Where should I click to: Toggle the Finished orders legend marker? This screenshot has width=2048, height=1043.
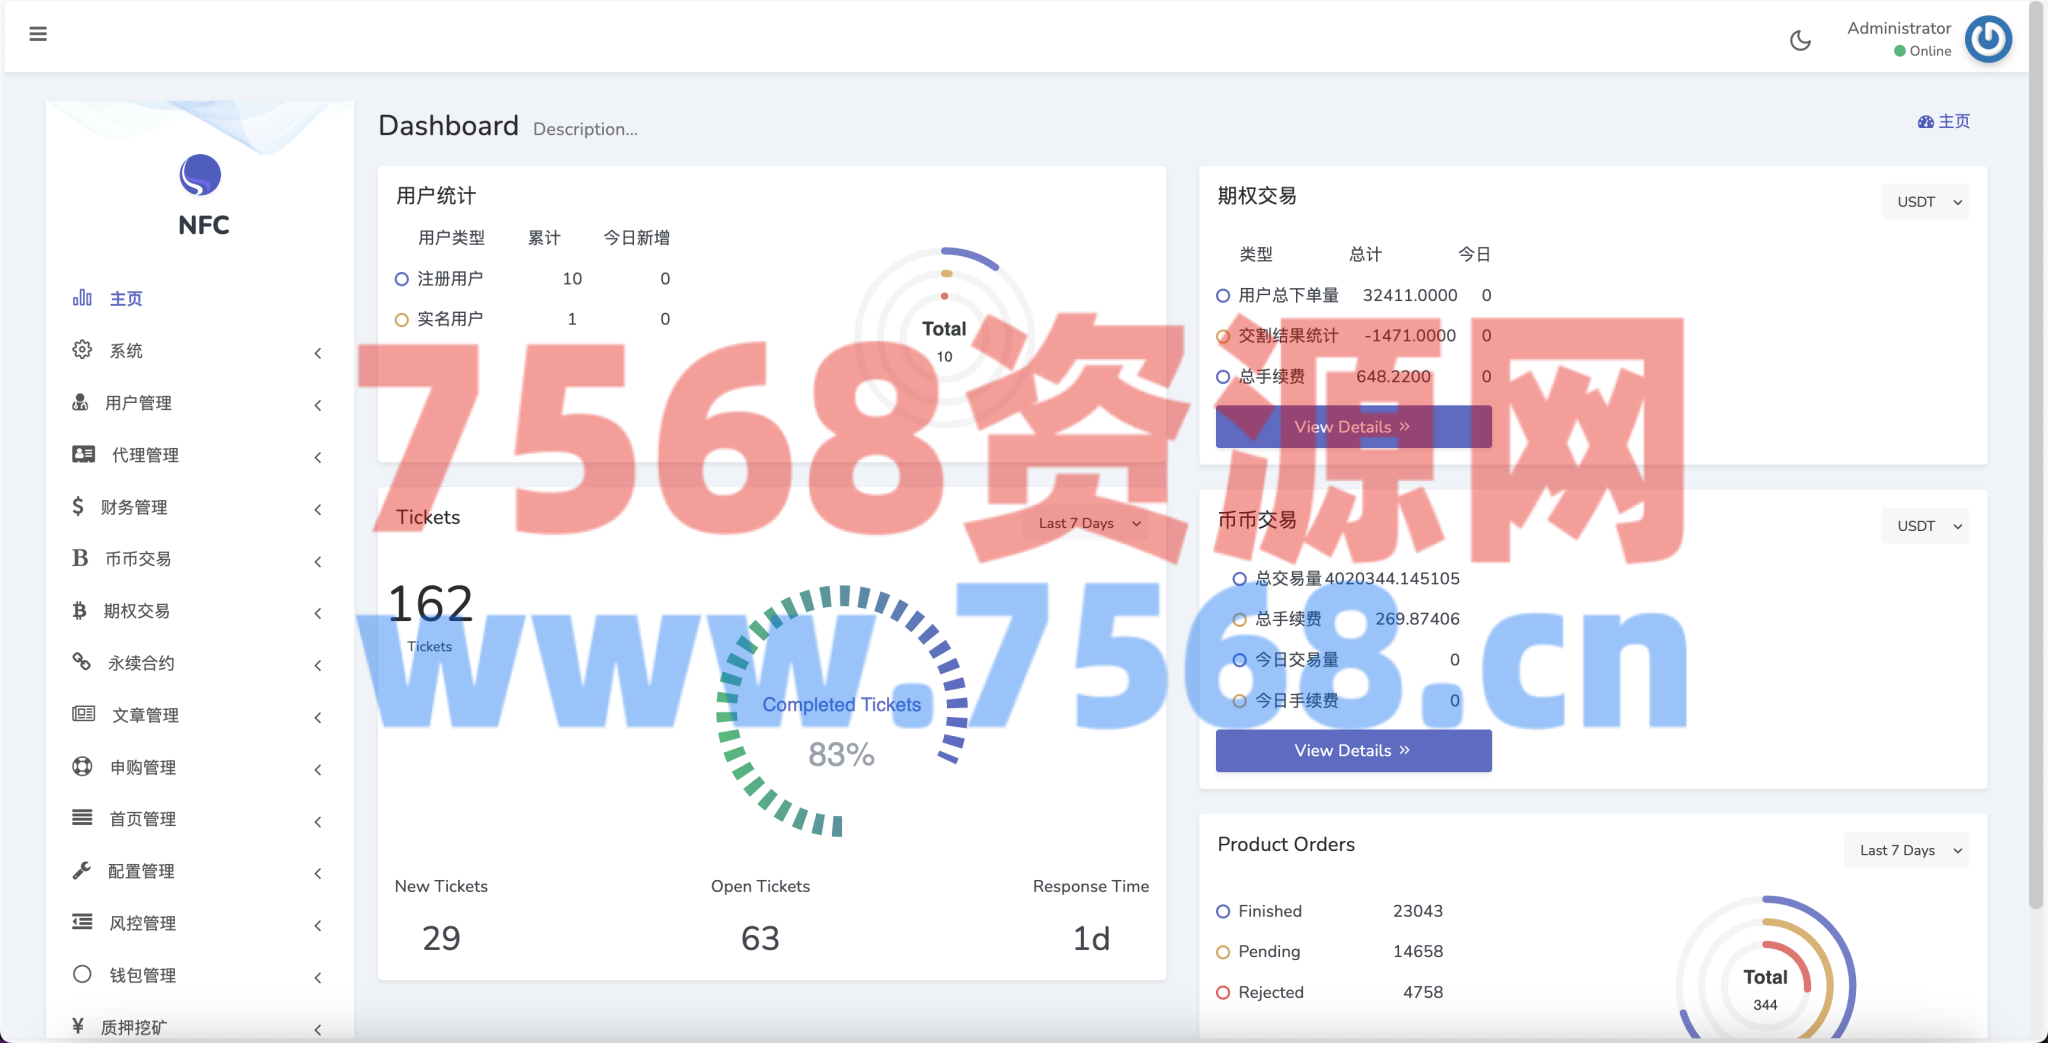pos(1223,911)
